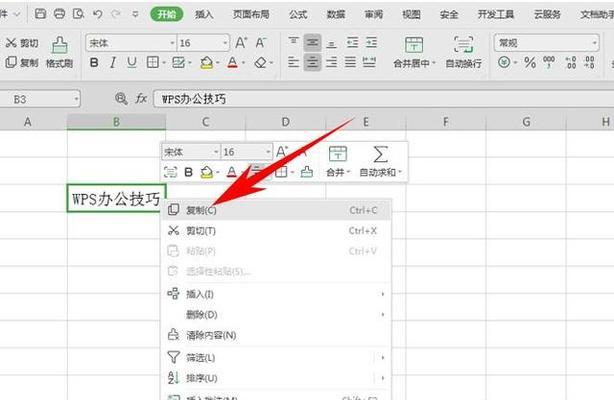Screen dimensions: 614x400
Task: Decrease indent in ribbon
Action: pos(352,42)
